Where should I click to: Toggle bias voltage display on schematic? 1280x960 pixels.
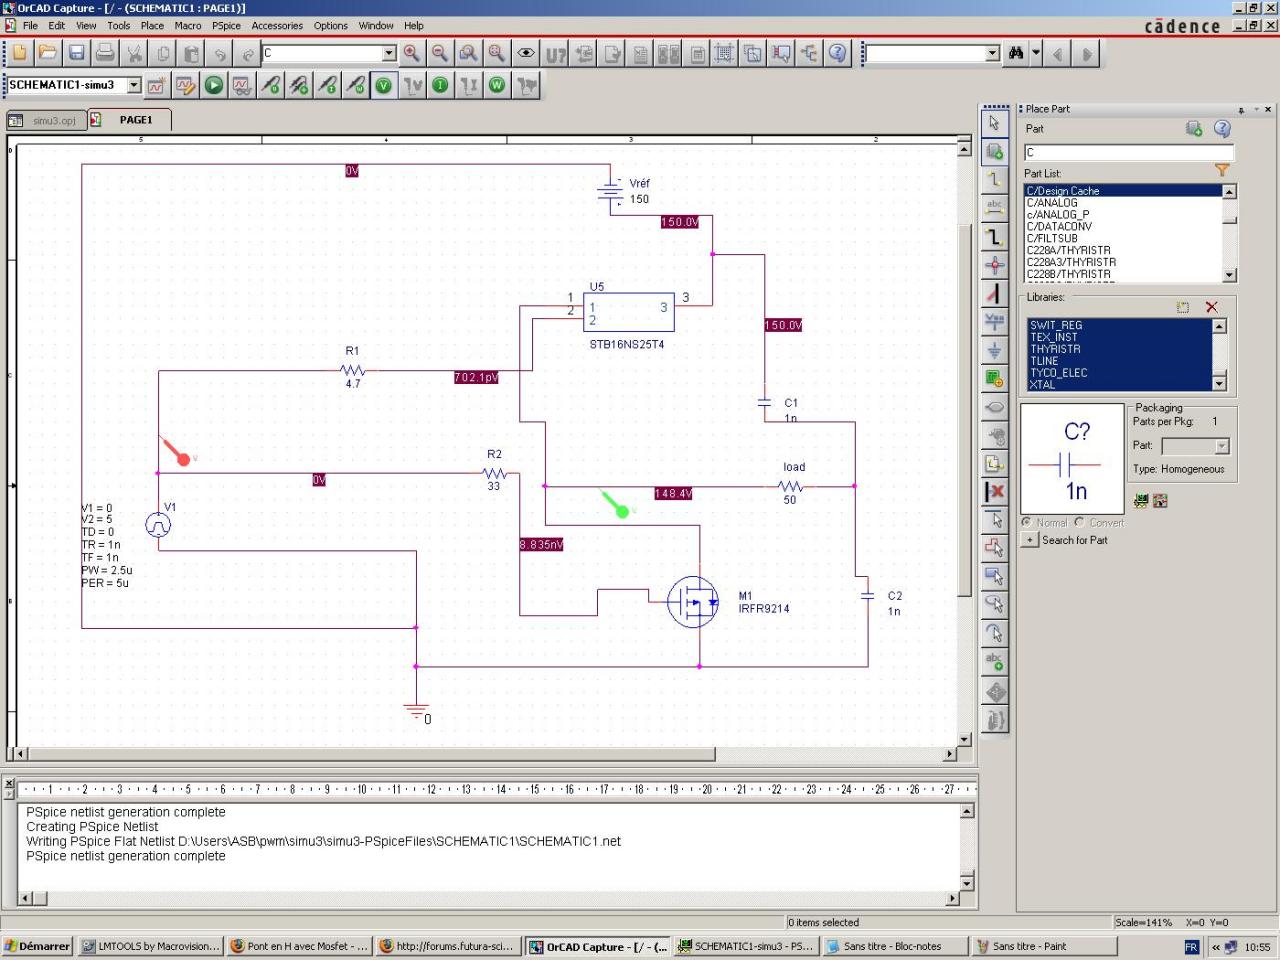(x=384, y=86)
